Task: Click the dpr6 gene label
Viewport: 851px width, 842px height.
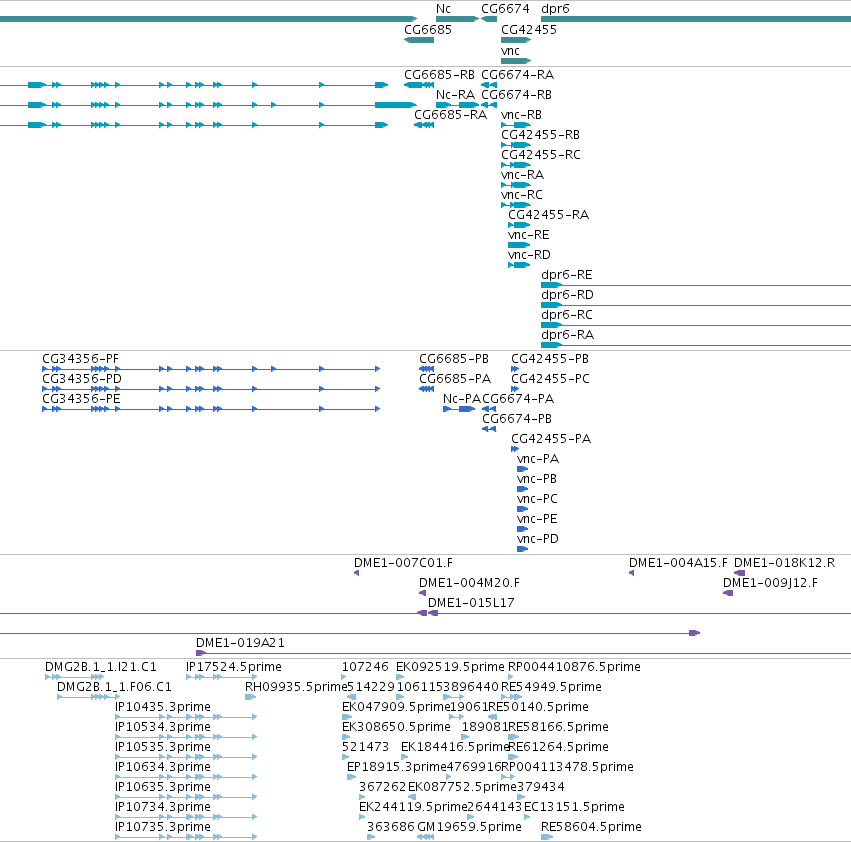Action: pyautogui.click(x=555, y=9)
